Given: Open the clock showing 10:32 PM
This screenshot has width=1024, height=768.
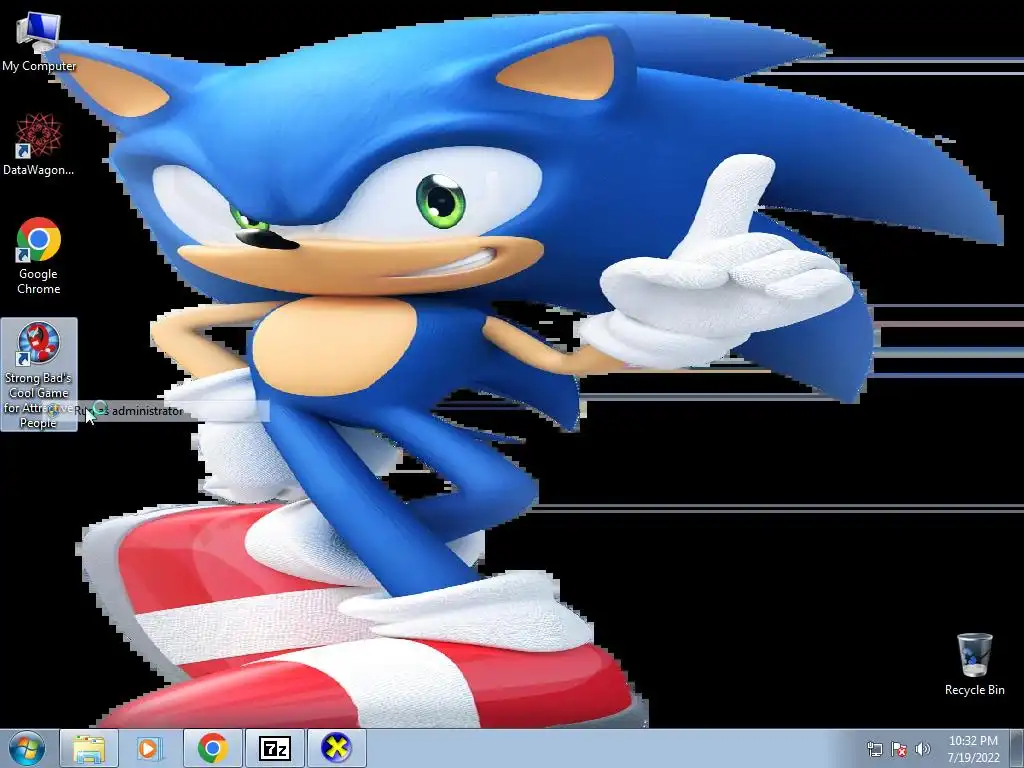Looking at the screenshot, I should [x=974, y=749].
